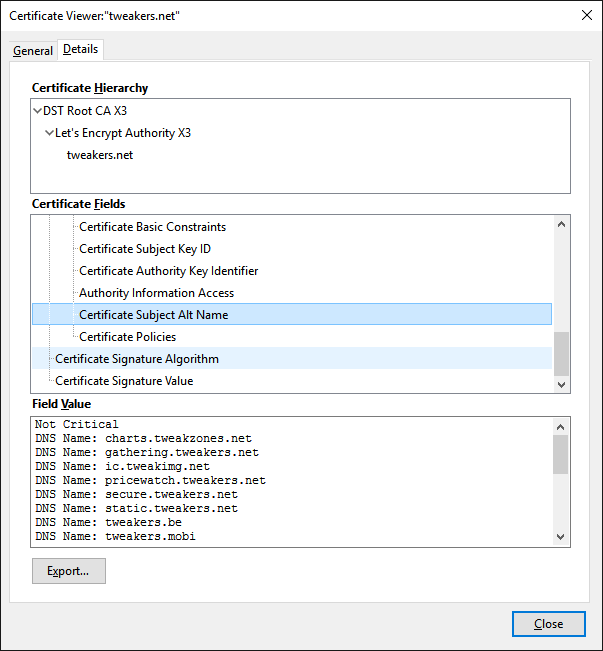
Task: Select tweakers.net in certificate hierarchy
Action: tap(100, 155)
